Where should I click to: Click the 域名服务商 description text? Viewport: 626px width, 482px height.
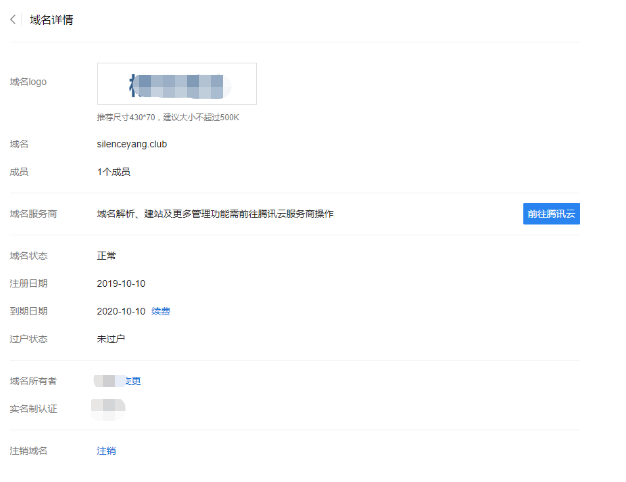point(214,214)
